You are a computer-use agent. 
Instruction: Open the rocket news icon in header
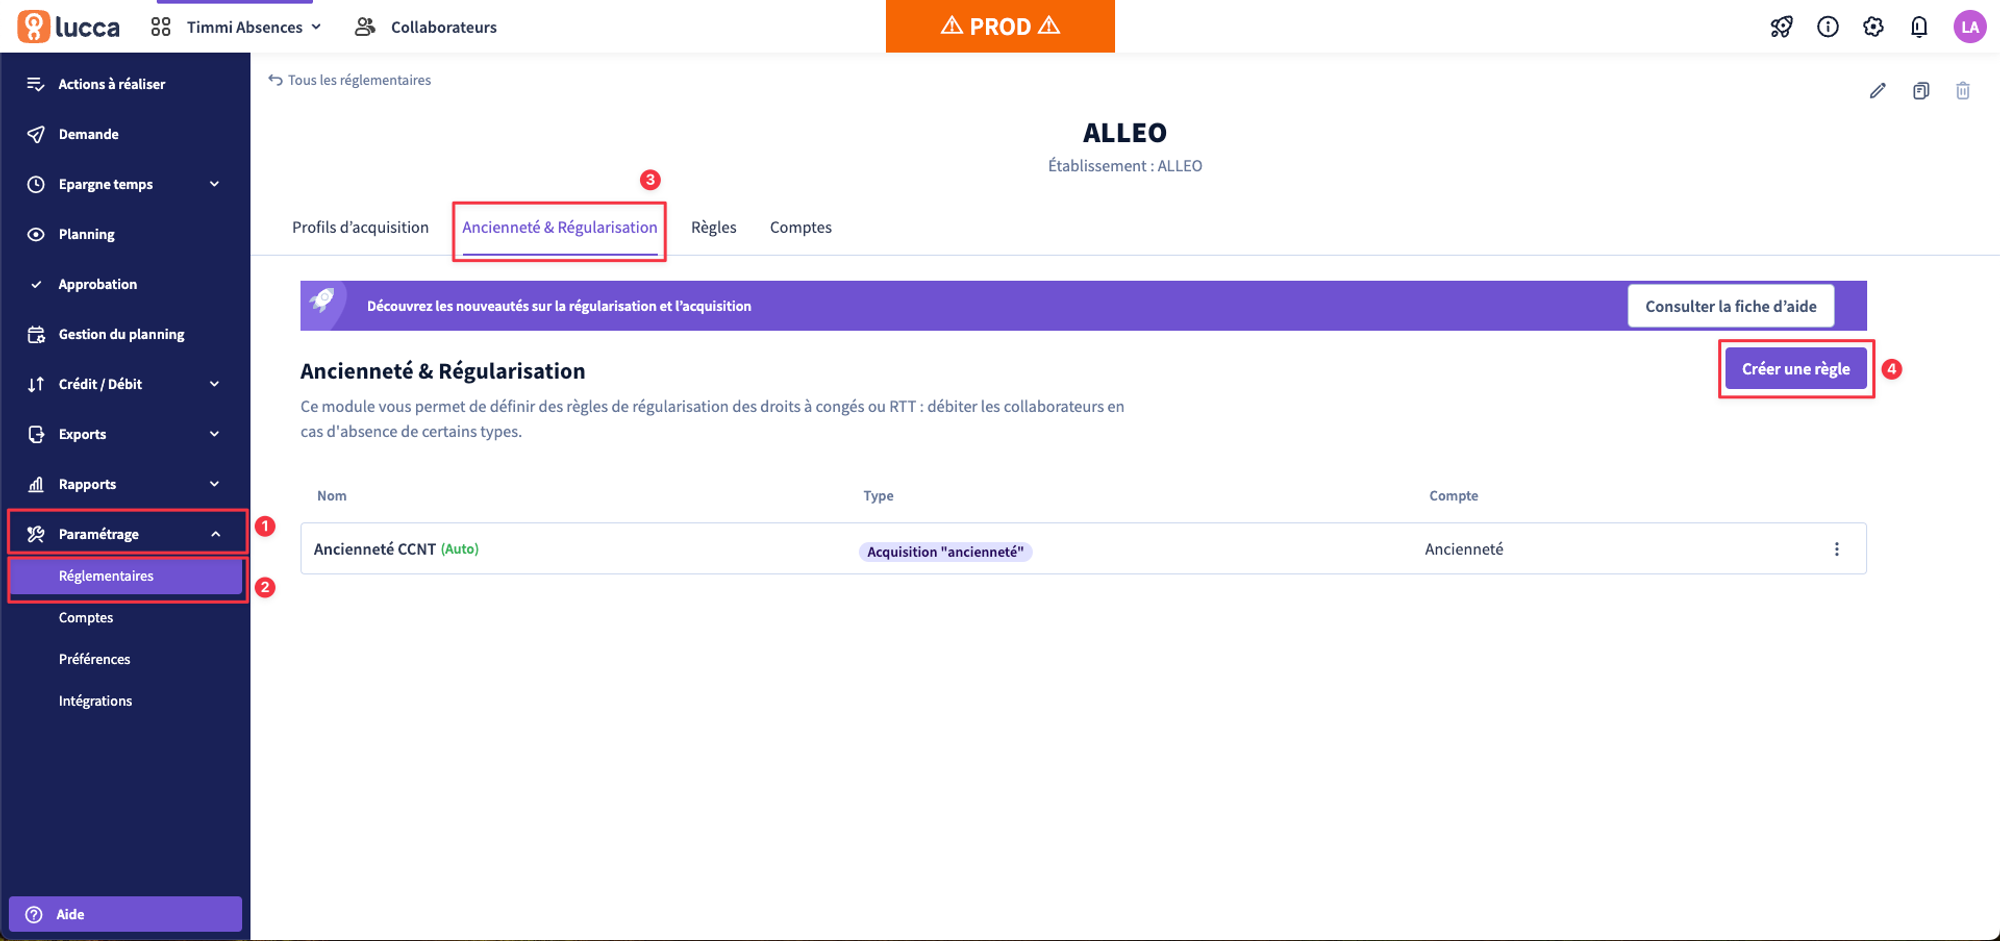pos(1781,27)
